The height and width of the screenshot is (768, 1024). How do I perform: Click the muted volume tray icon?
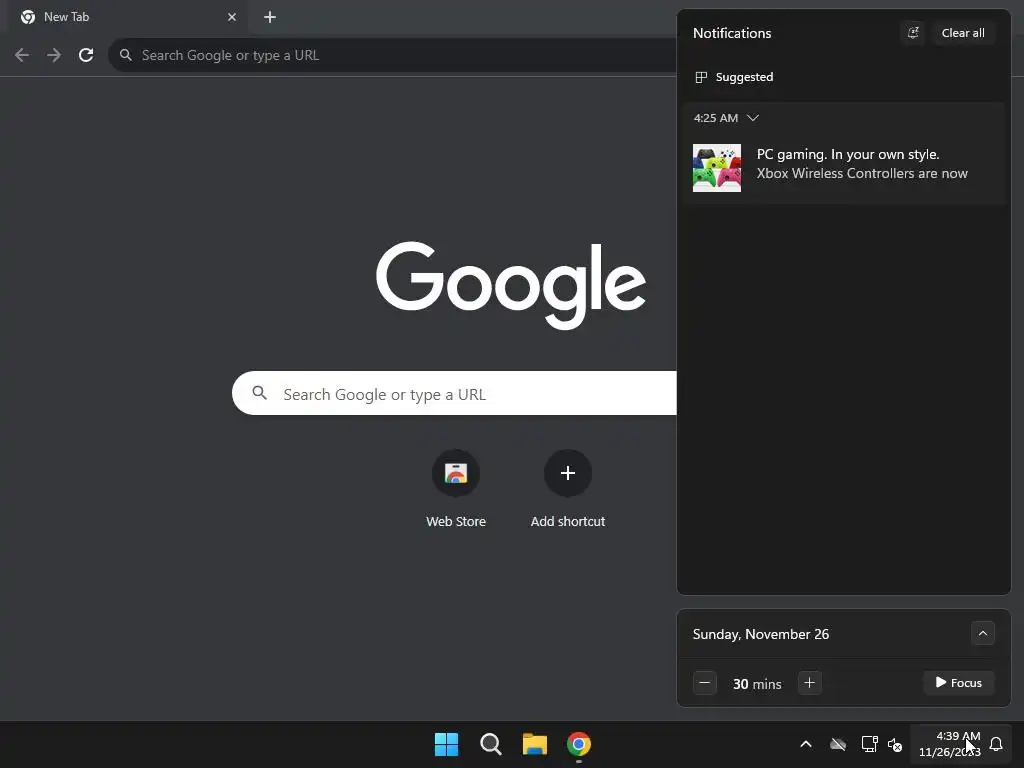pyautogui.click(x=895, y=744)
